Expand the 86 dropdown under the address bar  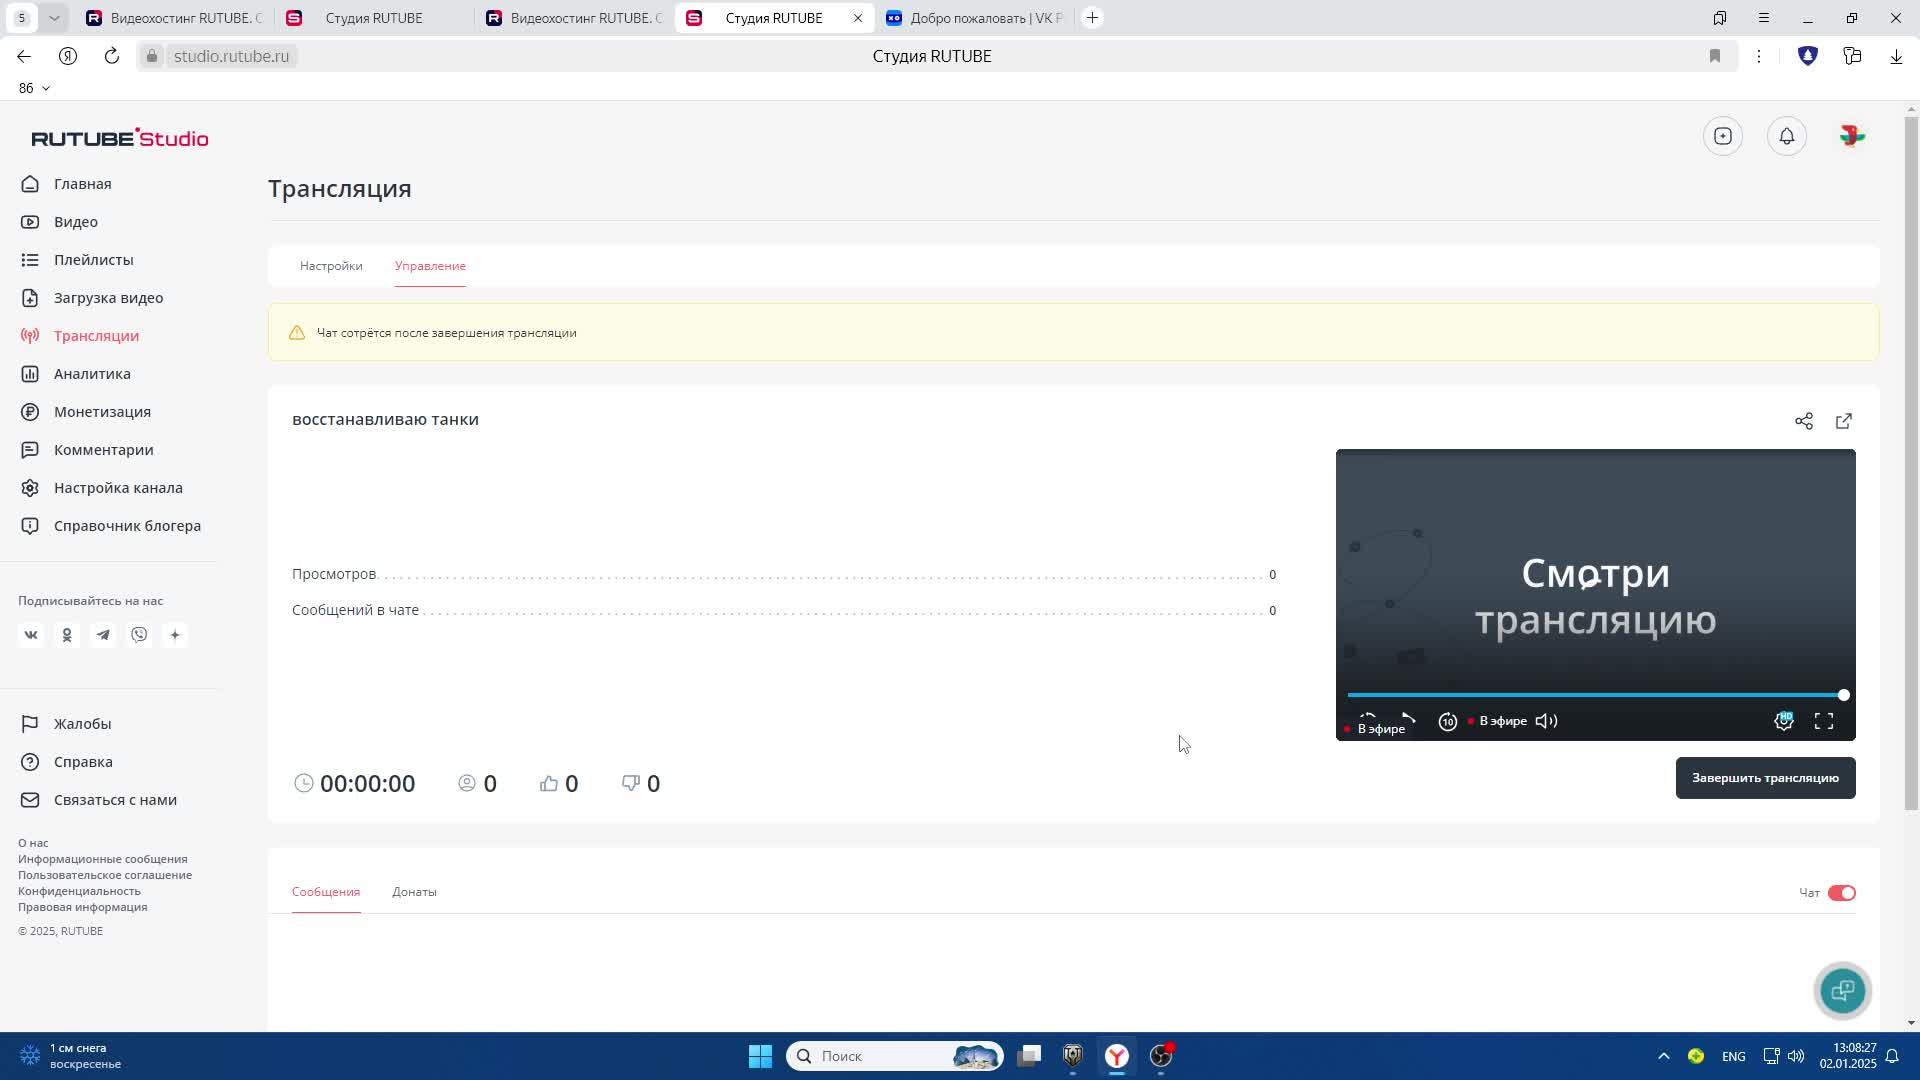click(x=35, y=88)
